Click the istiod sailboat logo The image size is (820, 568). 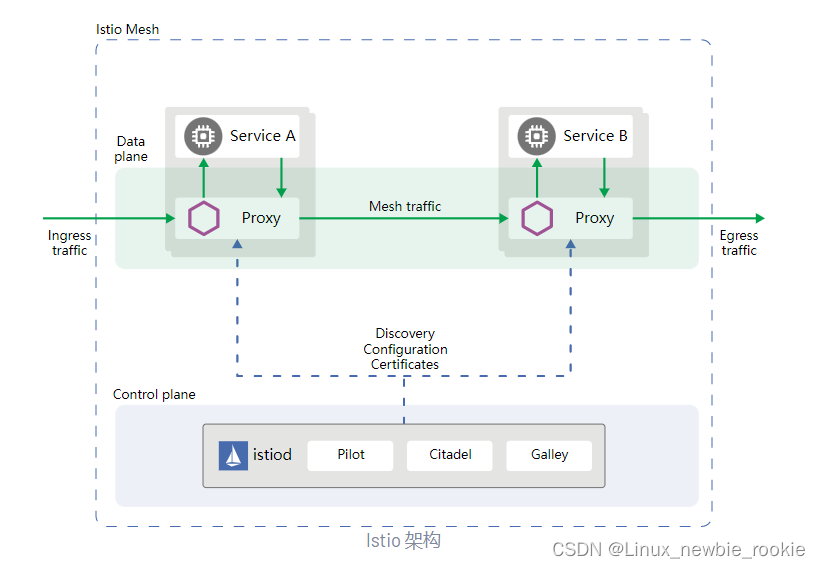click(233, 456)
